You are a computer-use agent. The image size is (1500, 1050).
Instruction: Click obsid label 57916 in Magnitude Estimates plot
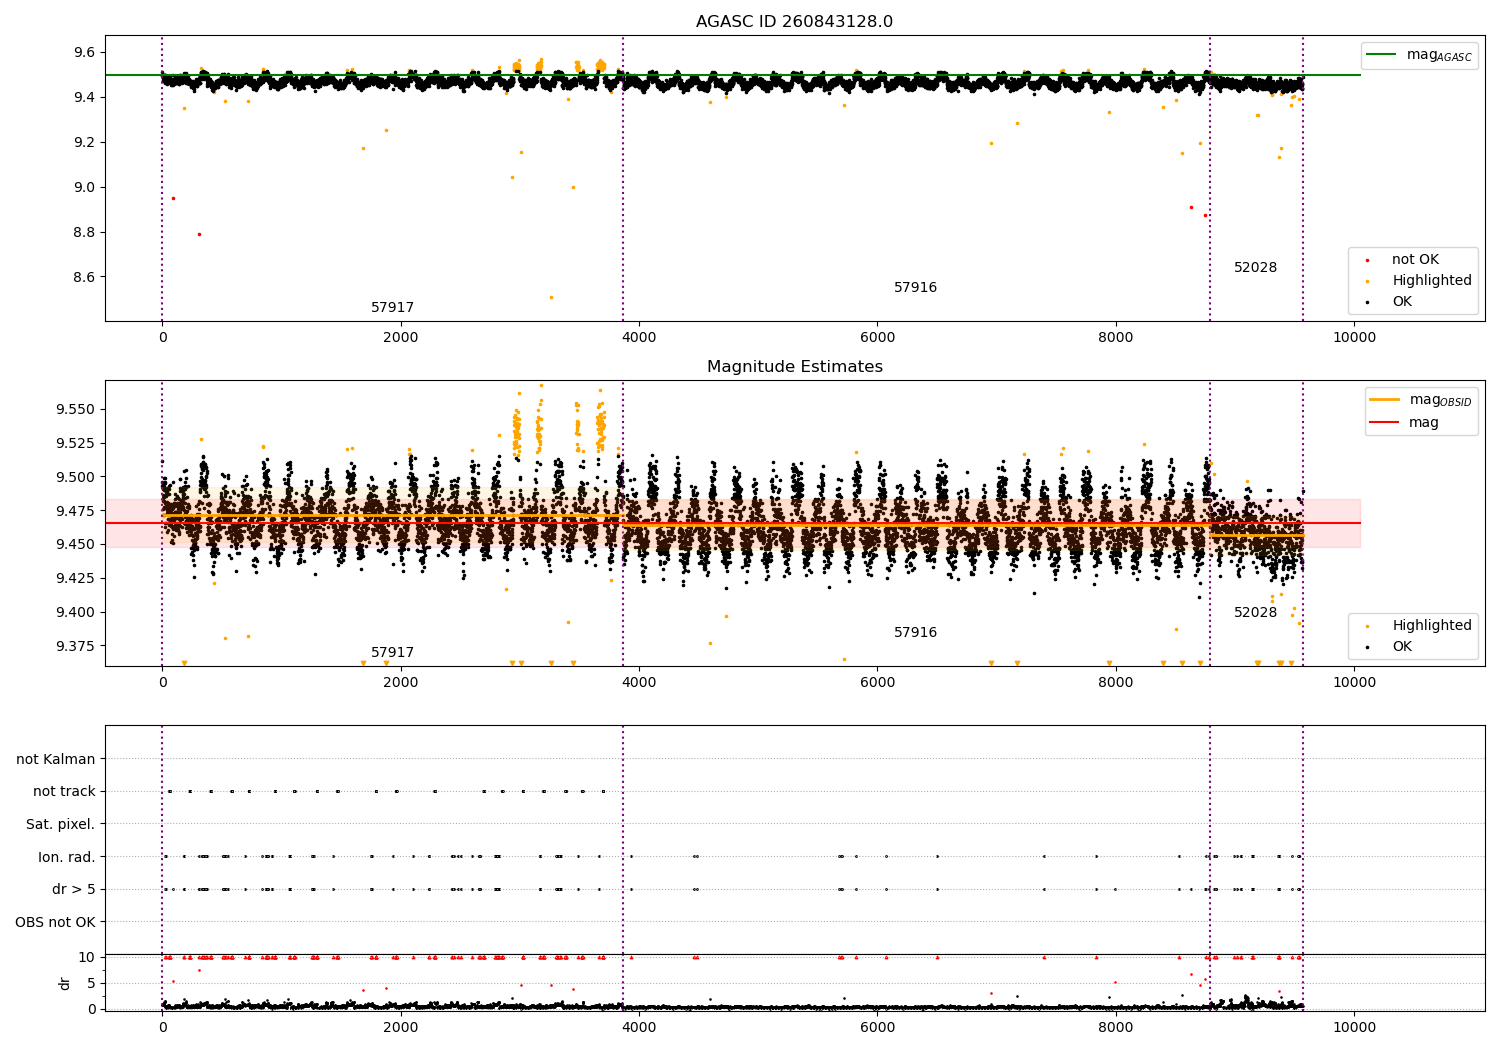coord(915,633)
